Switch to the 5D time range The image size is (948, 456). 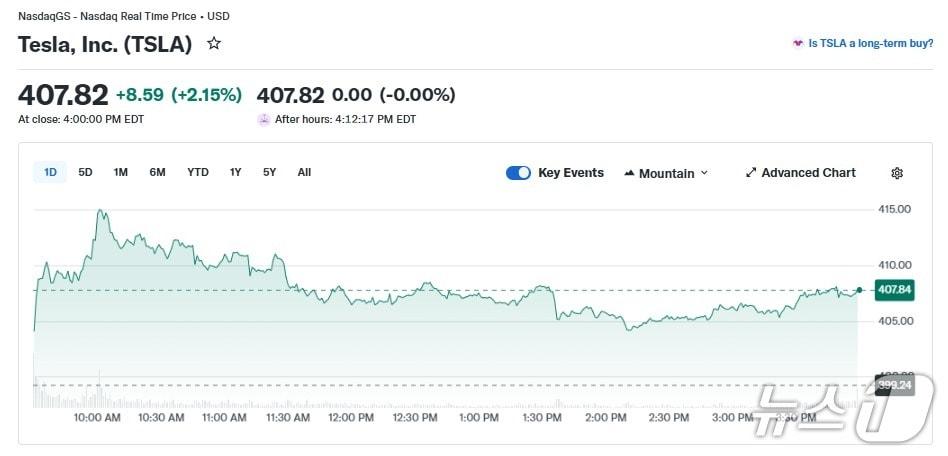[x=85, y=172]
